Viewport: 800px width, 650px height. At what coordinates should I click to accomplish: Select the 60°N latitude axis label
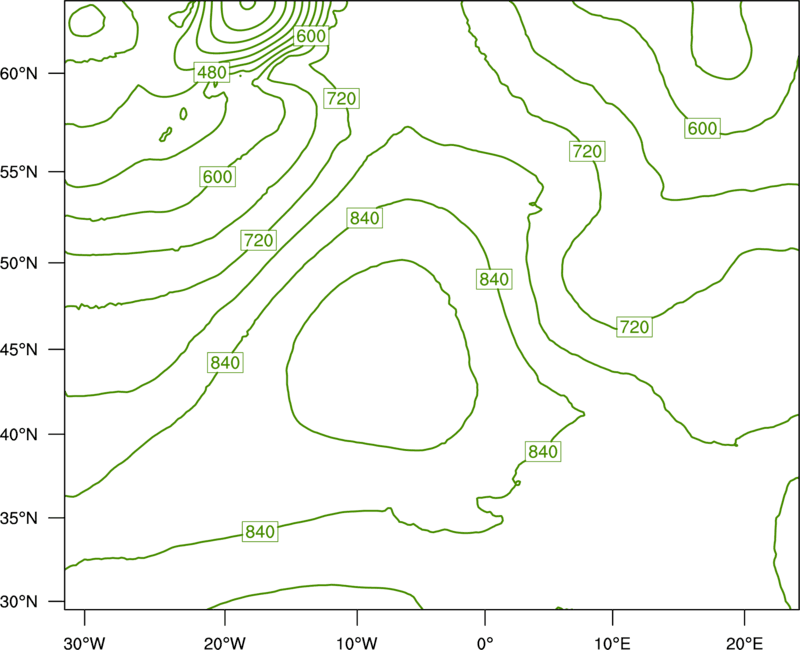[x=19, y=73]
